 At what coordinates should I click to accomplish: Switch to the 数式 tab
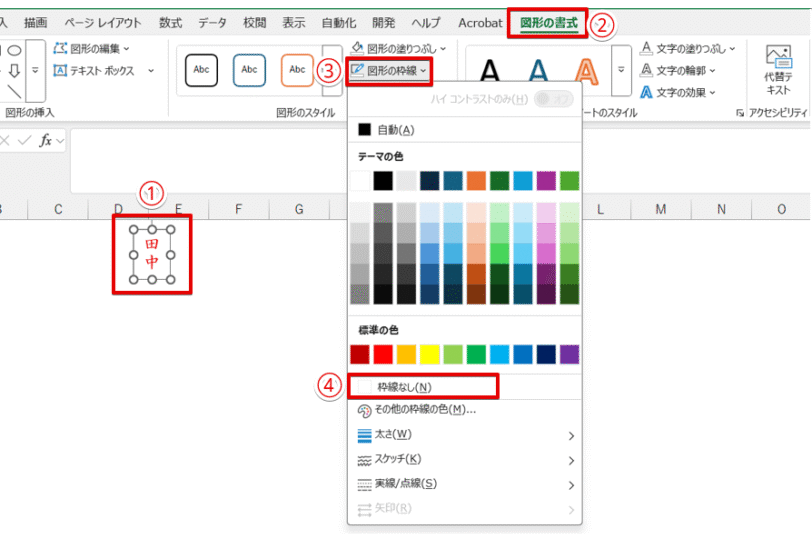(170, 23)
